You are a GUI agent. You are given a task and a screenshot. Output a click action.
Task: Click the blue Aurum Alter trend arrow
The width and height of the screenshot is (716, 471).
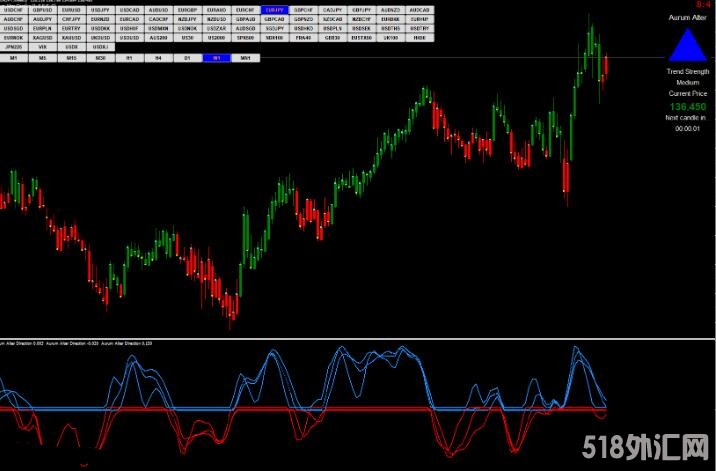pos(687,46)
